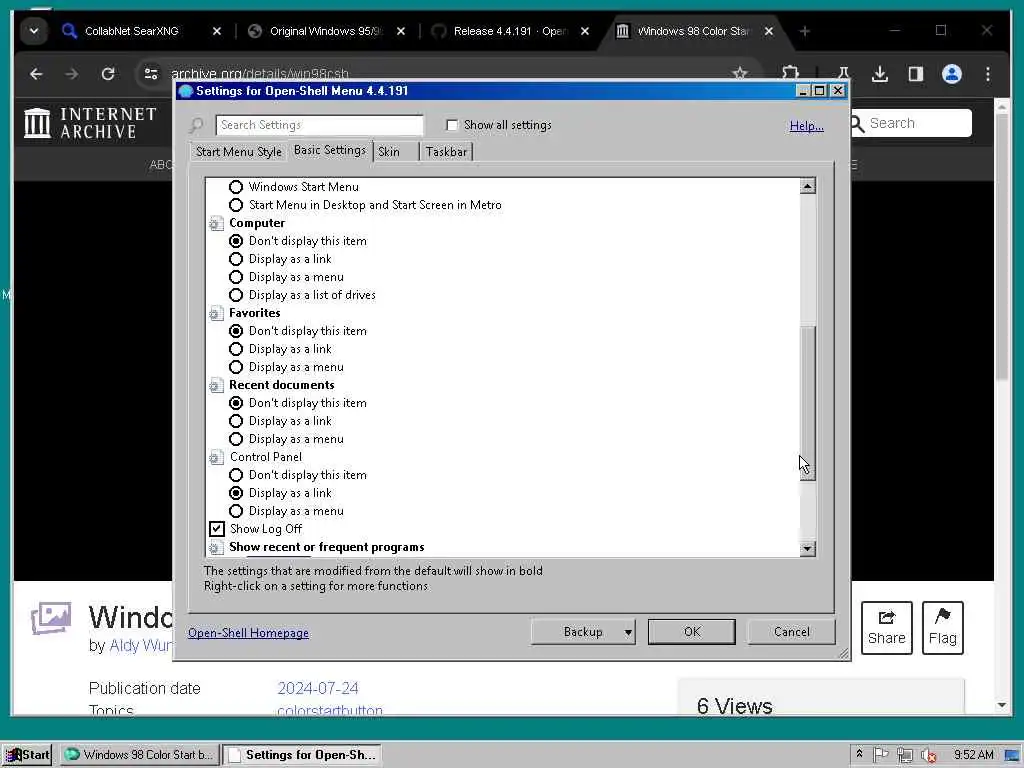Open the Open-Shell Homepage link
The width and height of the screenshot is (1024, 768).
248,633
